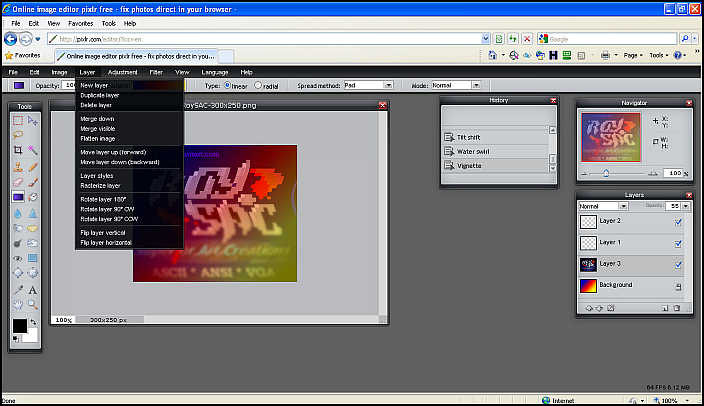Viewport: 704px width, 406px height.
Task: Expand the browser address bar dropdown
Action: tap(485, 39)
